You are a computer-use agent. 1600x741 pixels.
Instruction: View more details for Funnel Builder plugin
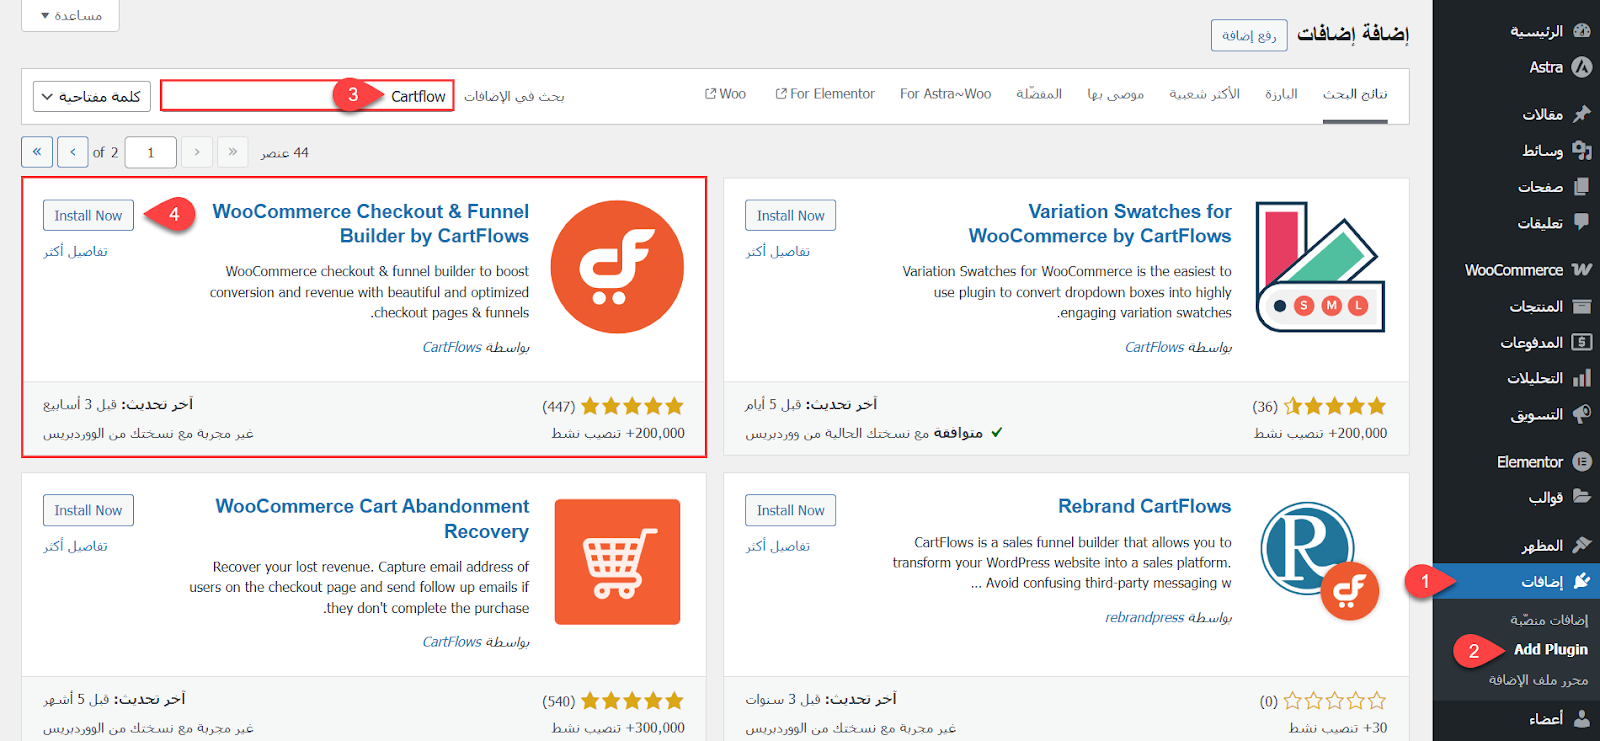(75, 251)
